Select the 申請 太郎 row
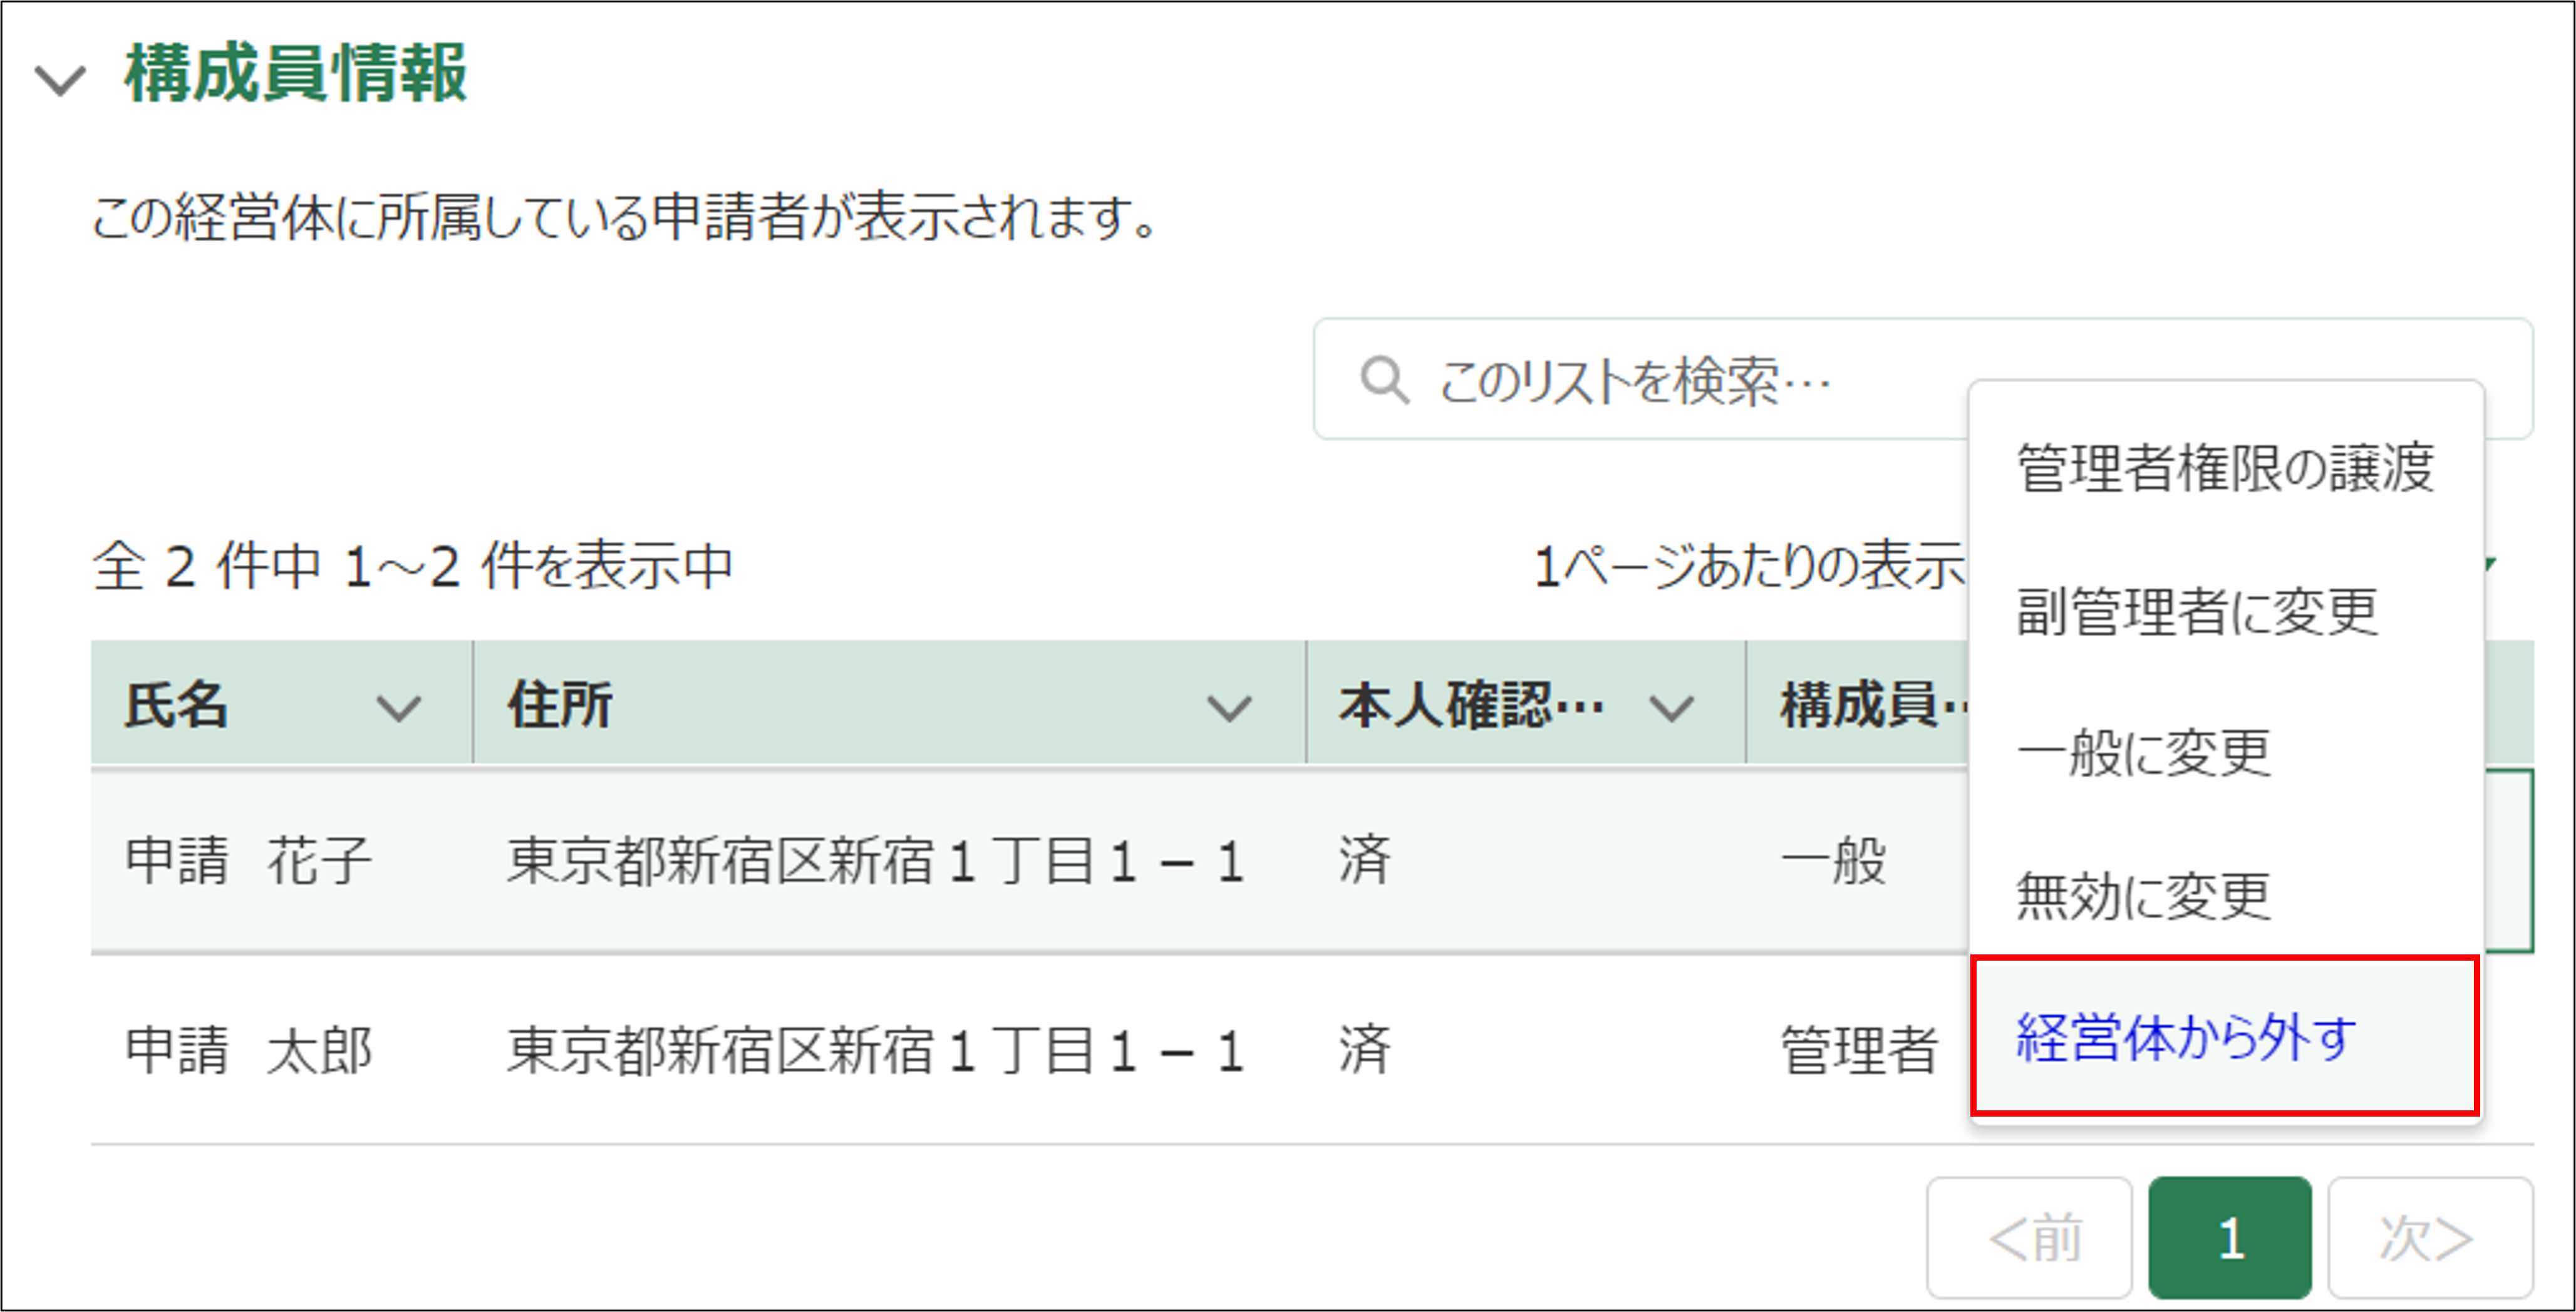2576x1312 pixels. 248,1050
